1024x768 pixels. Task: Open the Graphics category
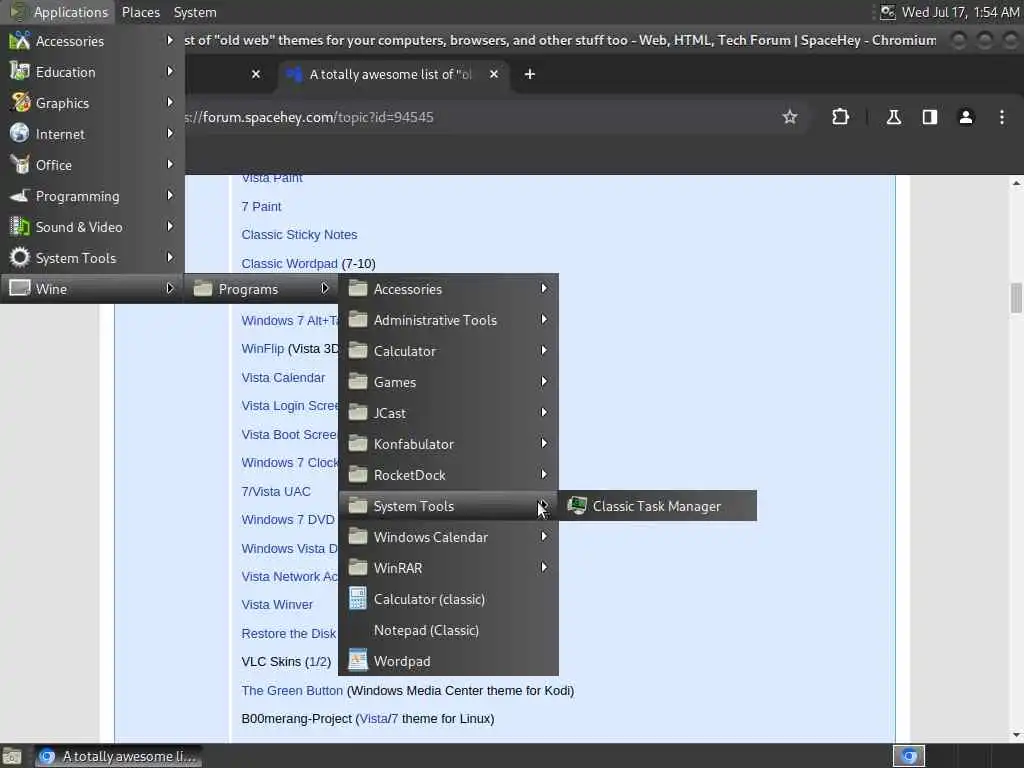(x=92, y=103)
